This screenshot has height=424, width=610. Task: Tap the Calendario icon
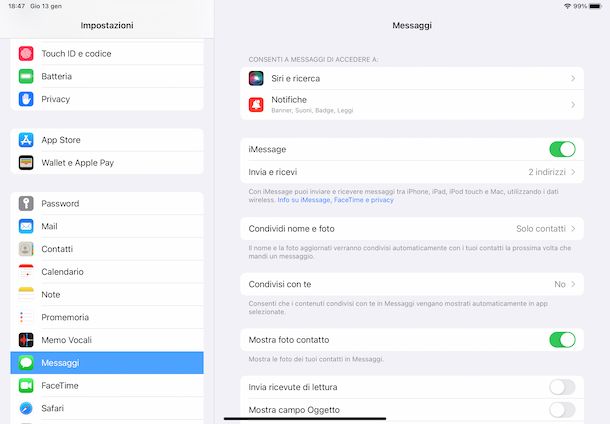(x=26, y=272)
